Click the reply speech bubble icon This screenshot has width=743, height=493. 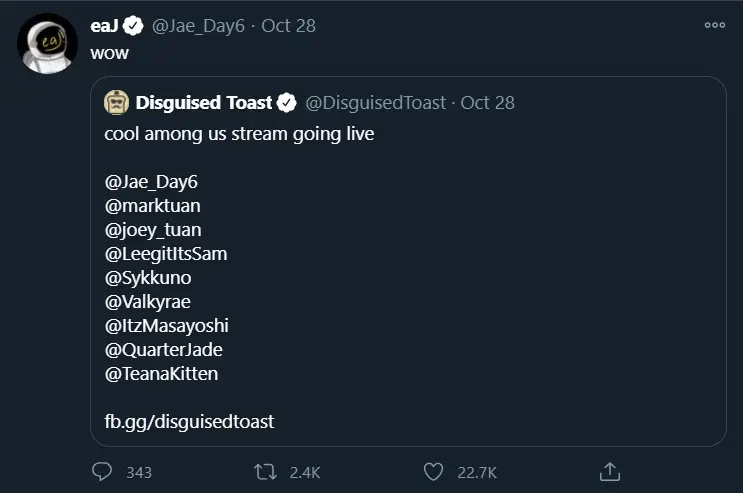click(103, 471)
